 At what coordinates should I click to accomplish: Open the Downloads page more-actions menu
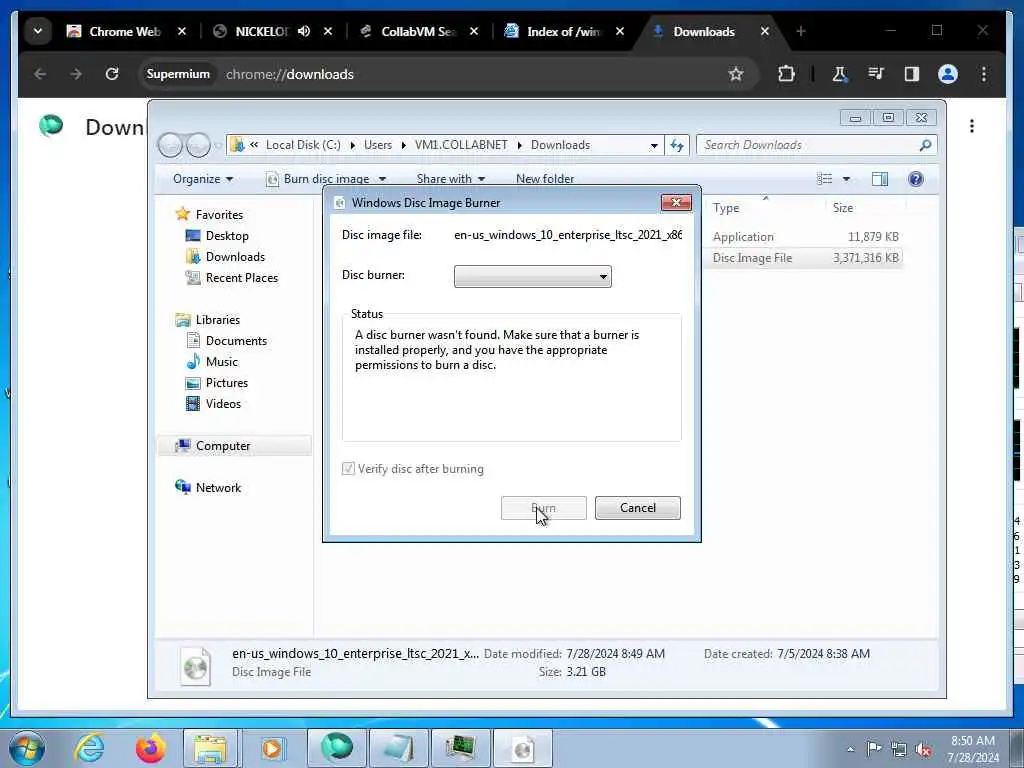pyautogui.click(x=972, y=126)
